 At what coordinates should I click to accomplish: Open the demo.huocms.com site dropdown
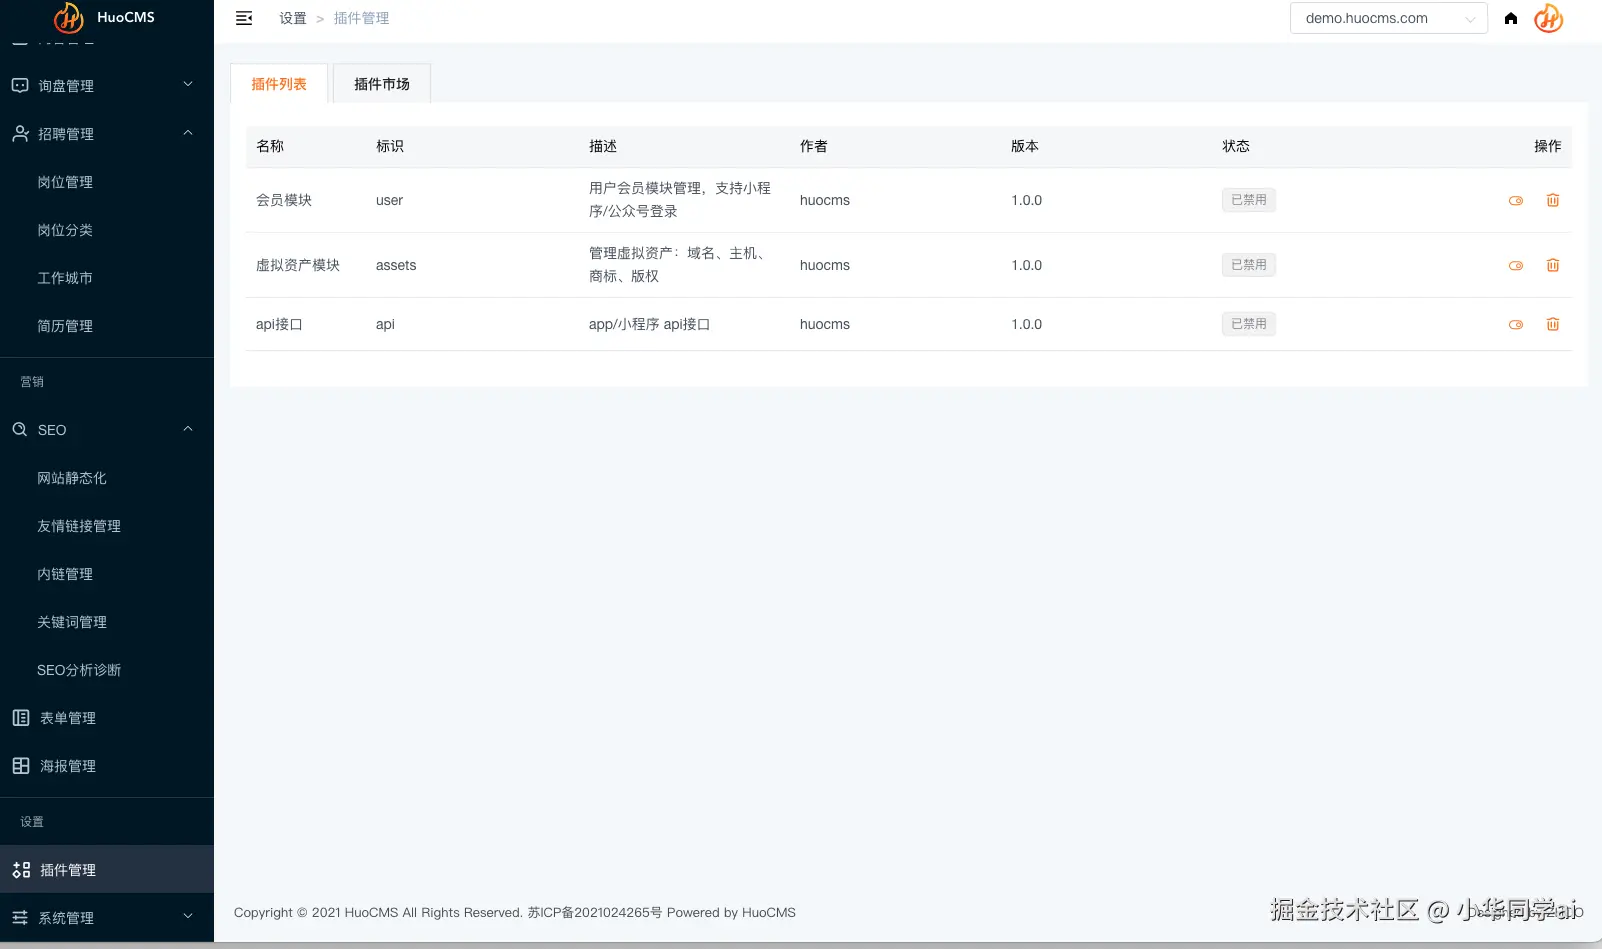click(1388, 18)
